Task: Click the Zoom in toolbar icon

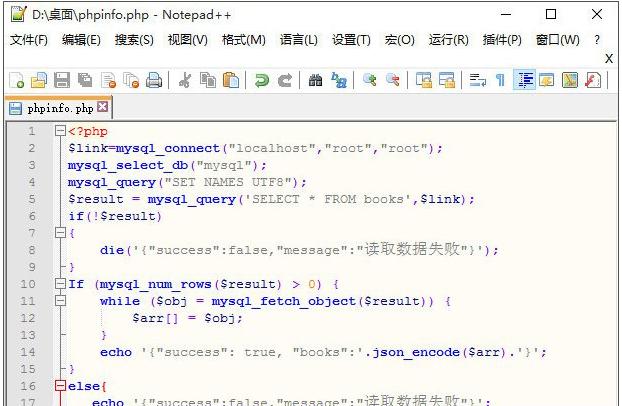Action: point(370,80)
